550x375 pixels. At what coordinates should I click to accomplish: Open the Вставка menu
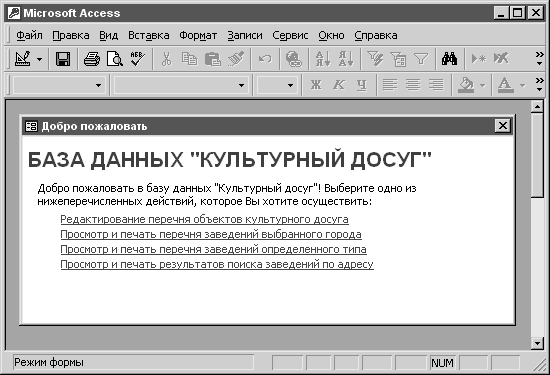[149, 35]
